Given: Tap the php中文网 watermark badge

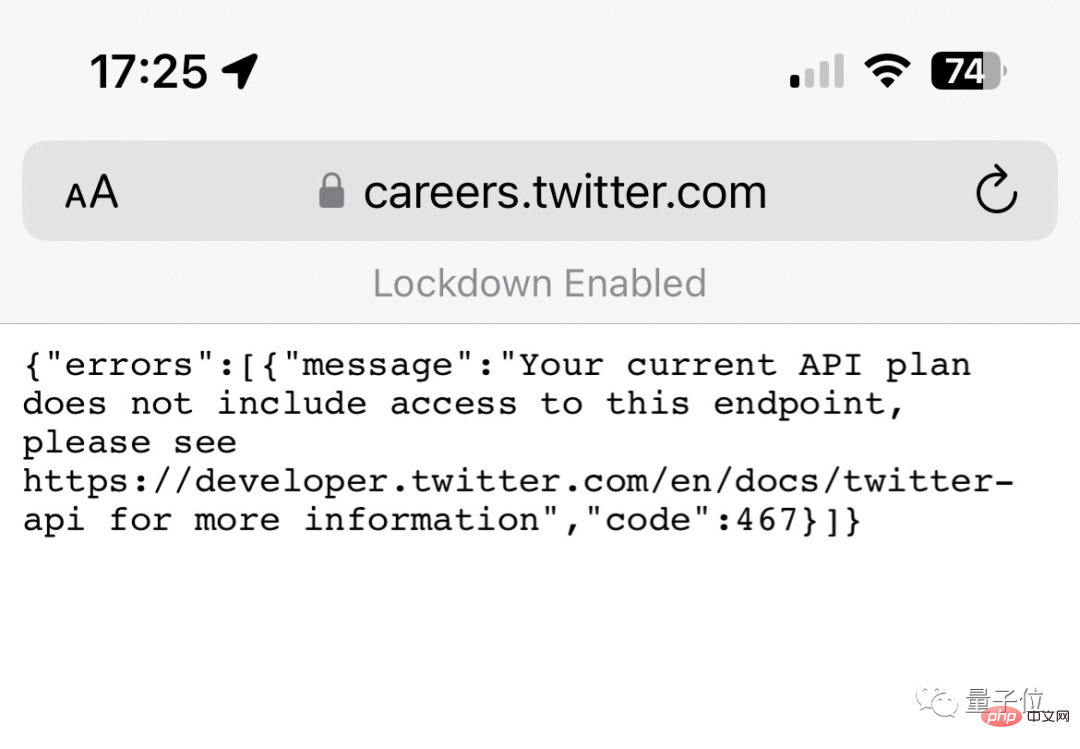Looking at the screenshot, I should pos(1026,716).
